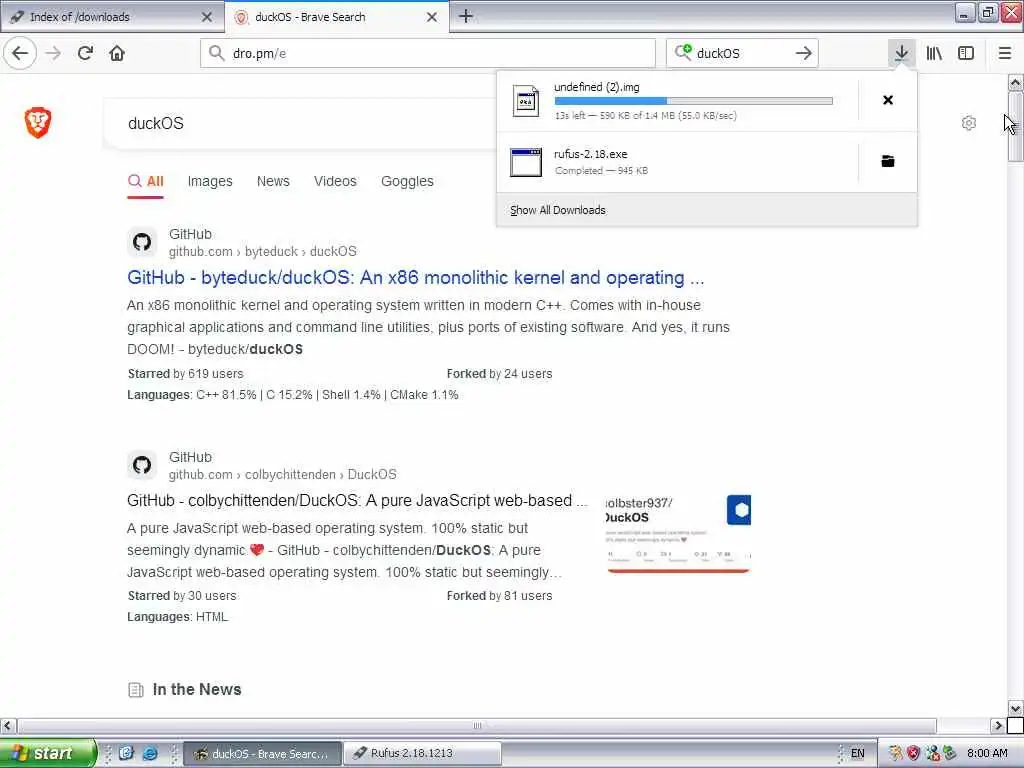Click the magnifier icon in address bar
This screenshot has width=1024, height=768.
pos(216,53)
